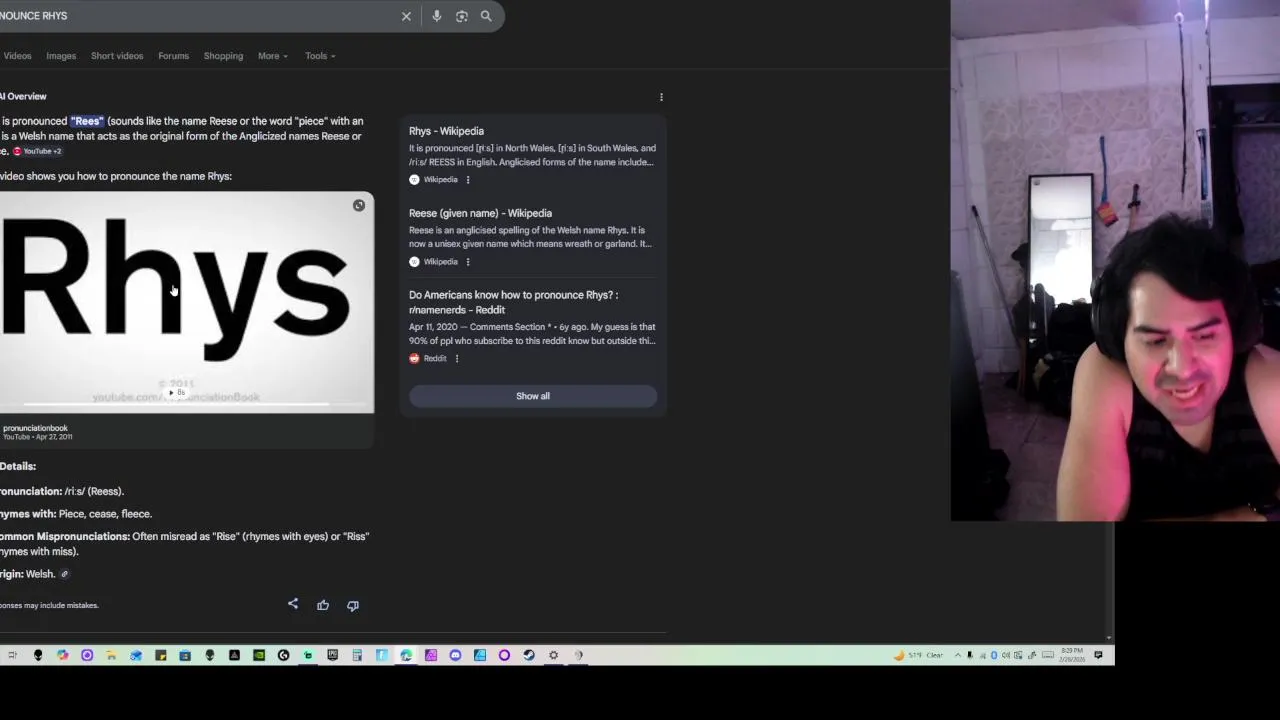The image size is (1280, 720).
Task: Show hidden system tray icons chevron
Action: tap(958, 655)
